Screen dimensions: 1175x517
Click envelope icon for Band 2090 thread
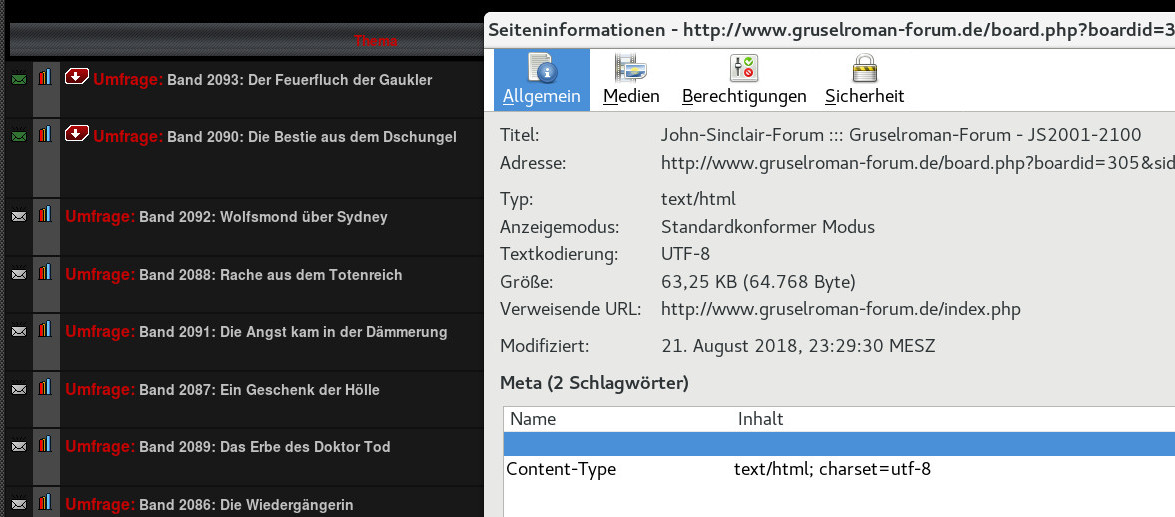click(x=19, y=136)
